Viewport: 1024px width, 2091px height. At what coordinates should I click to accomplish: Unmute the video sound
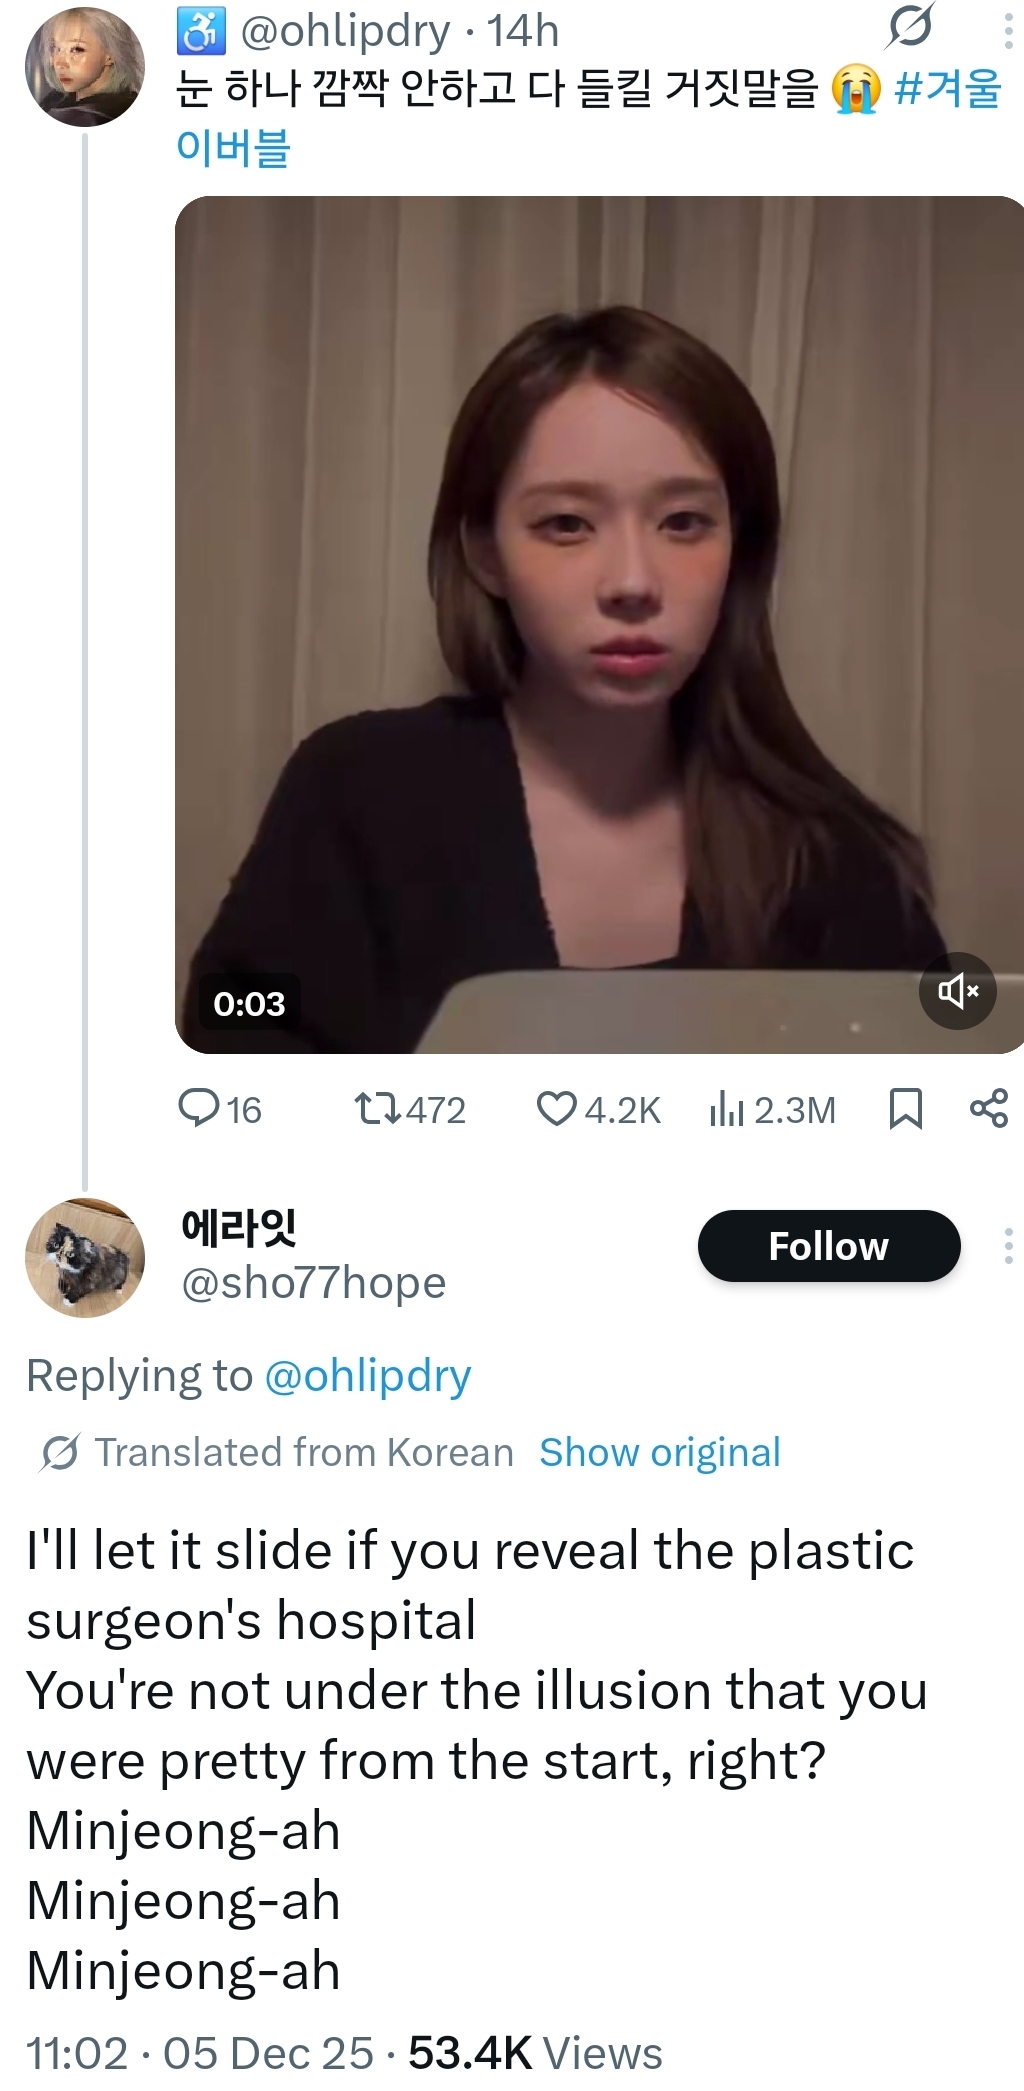coord(957,991)
